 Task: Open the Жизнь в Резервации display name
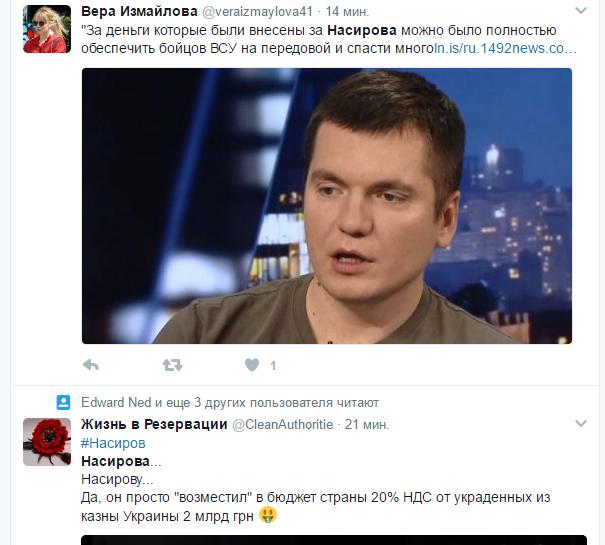pyautogui.click(x=154, y=424)
